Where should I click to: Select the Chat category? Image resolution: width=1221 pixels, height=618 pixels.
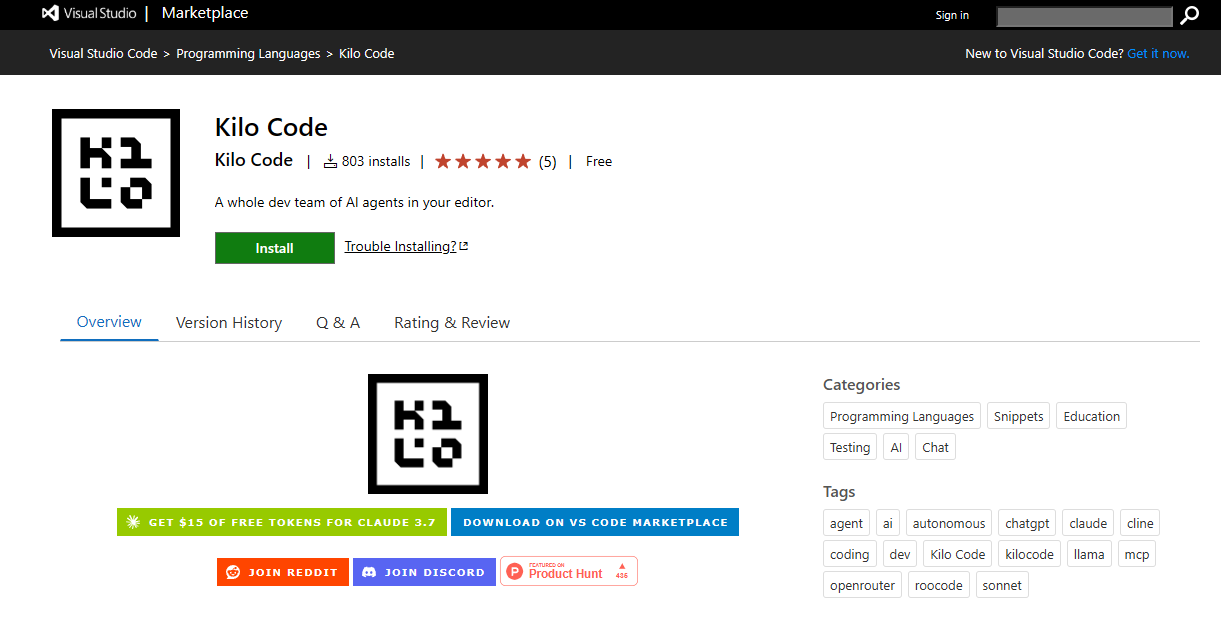935,447
